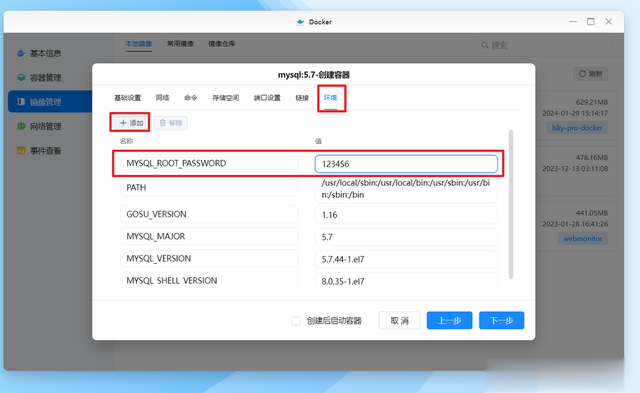Close the Docker window
The height and width of the screenshot is (393, 640).
click(609, 21)
